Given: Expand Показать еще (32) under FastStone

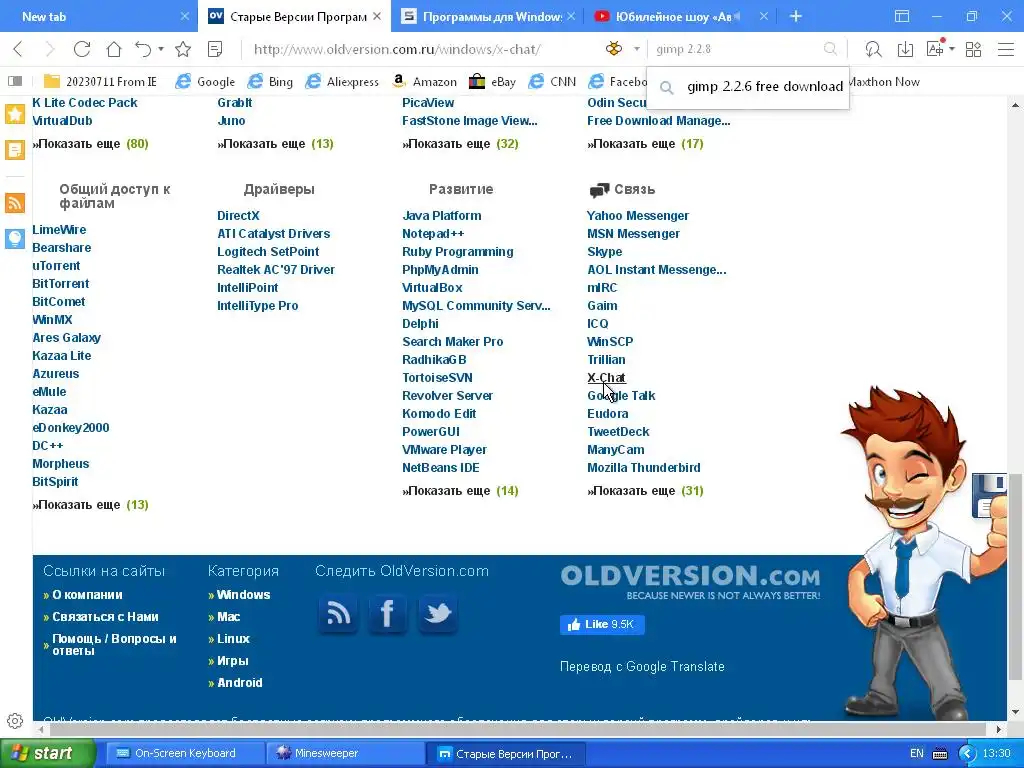Looking at the screenshot, I should tap(460, 144).
